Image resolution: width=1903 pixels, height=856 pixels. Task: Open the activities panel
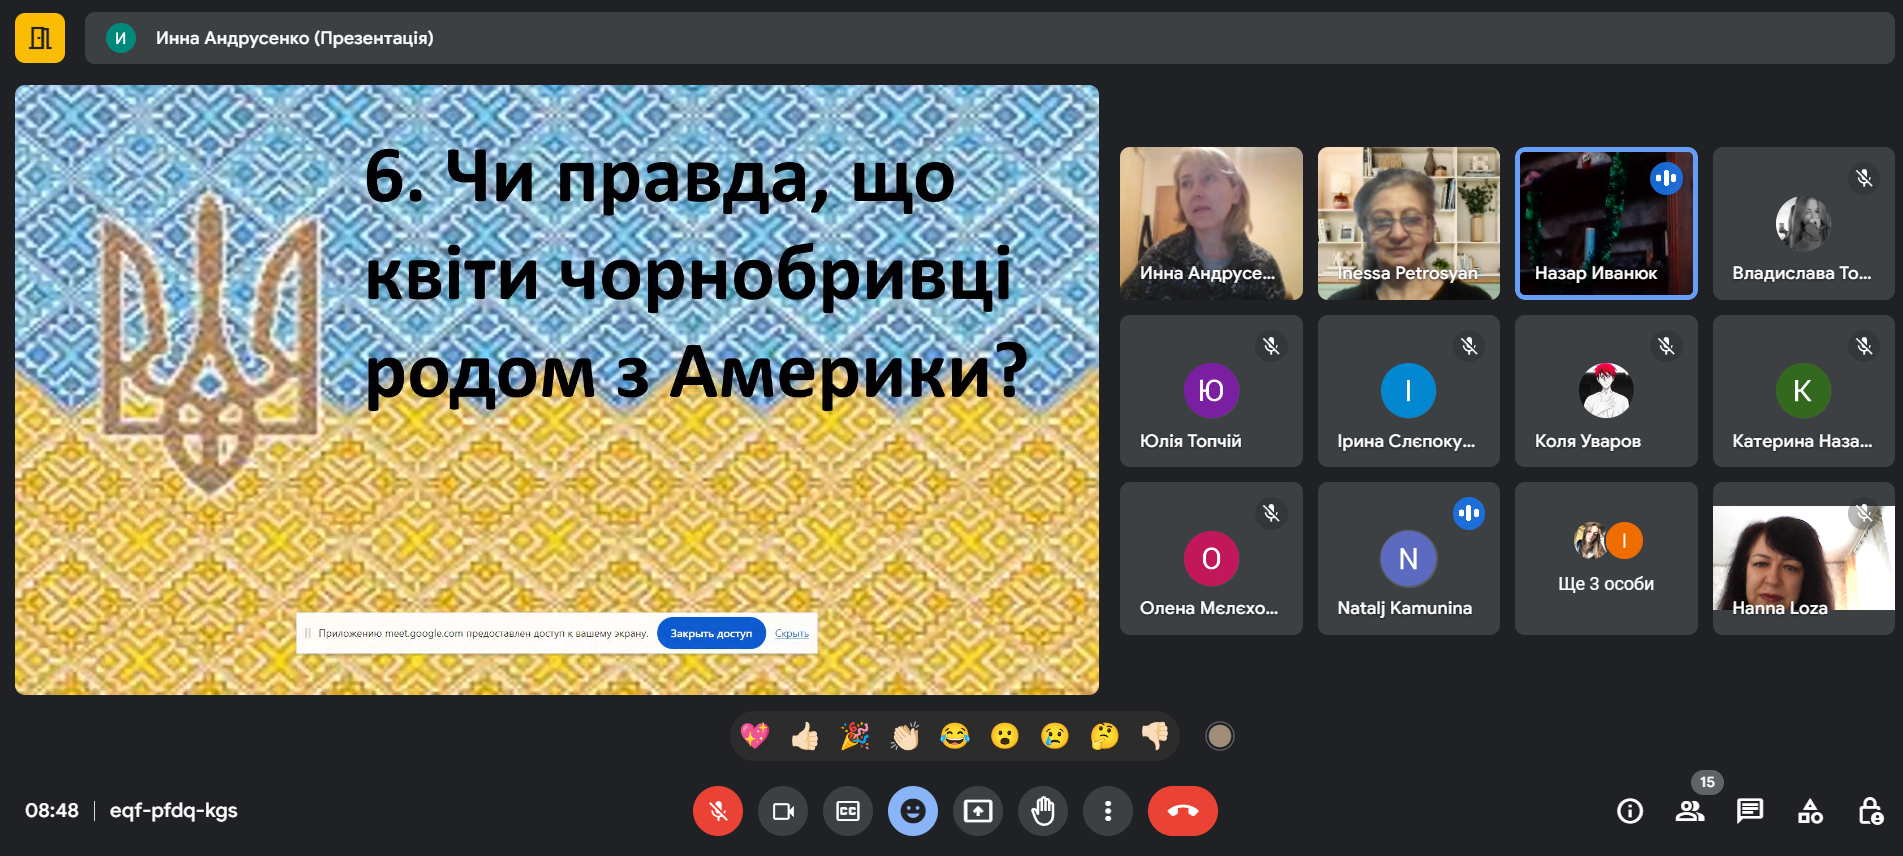pyautogui.click(x=1810, y=811)
